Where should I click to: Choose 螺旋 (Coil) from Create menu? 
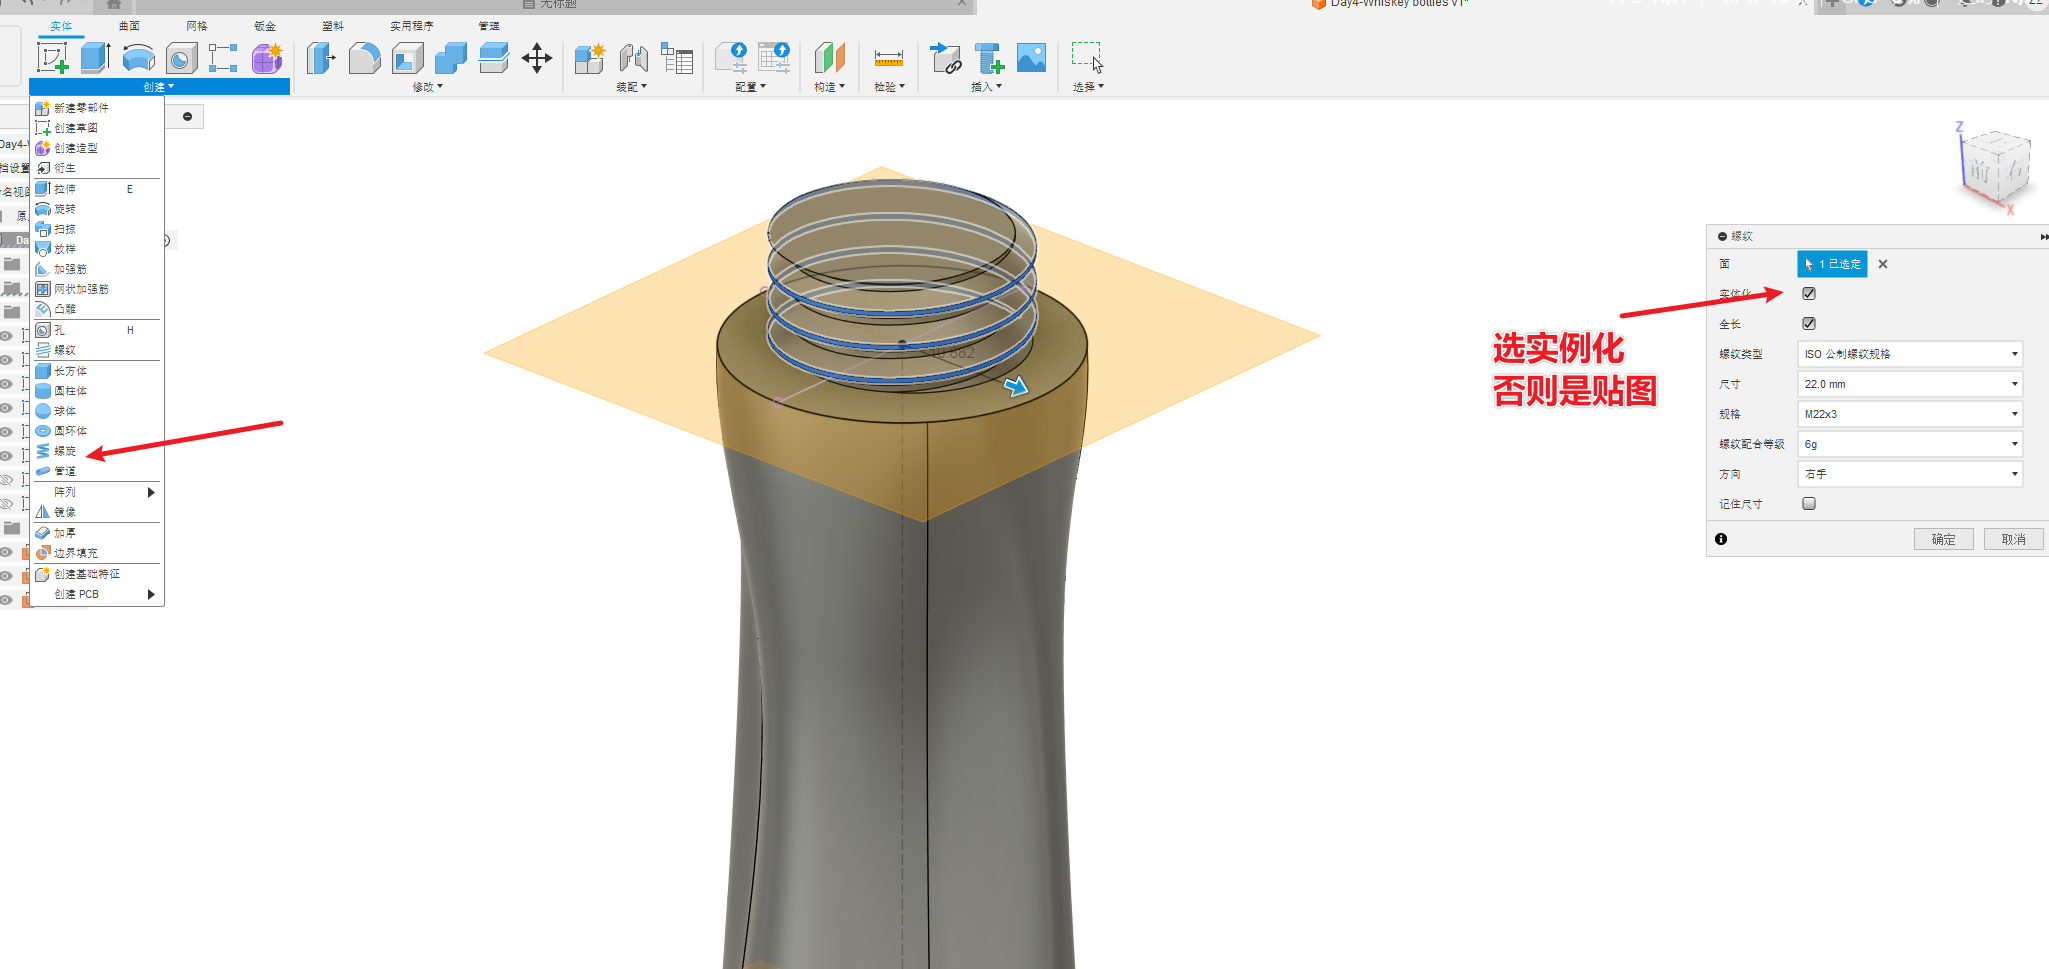(65, 451)
